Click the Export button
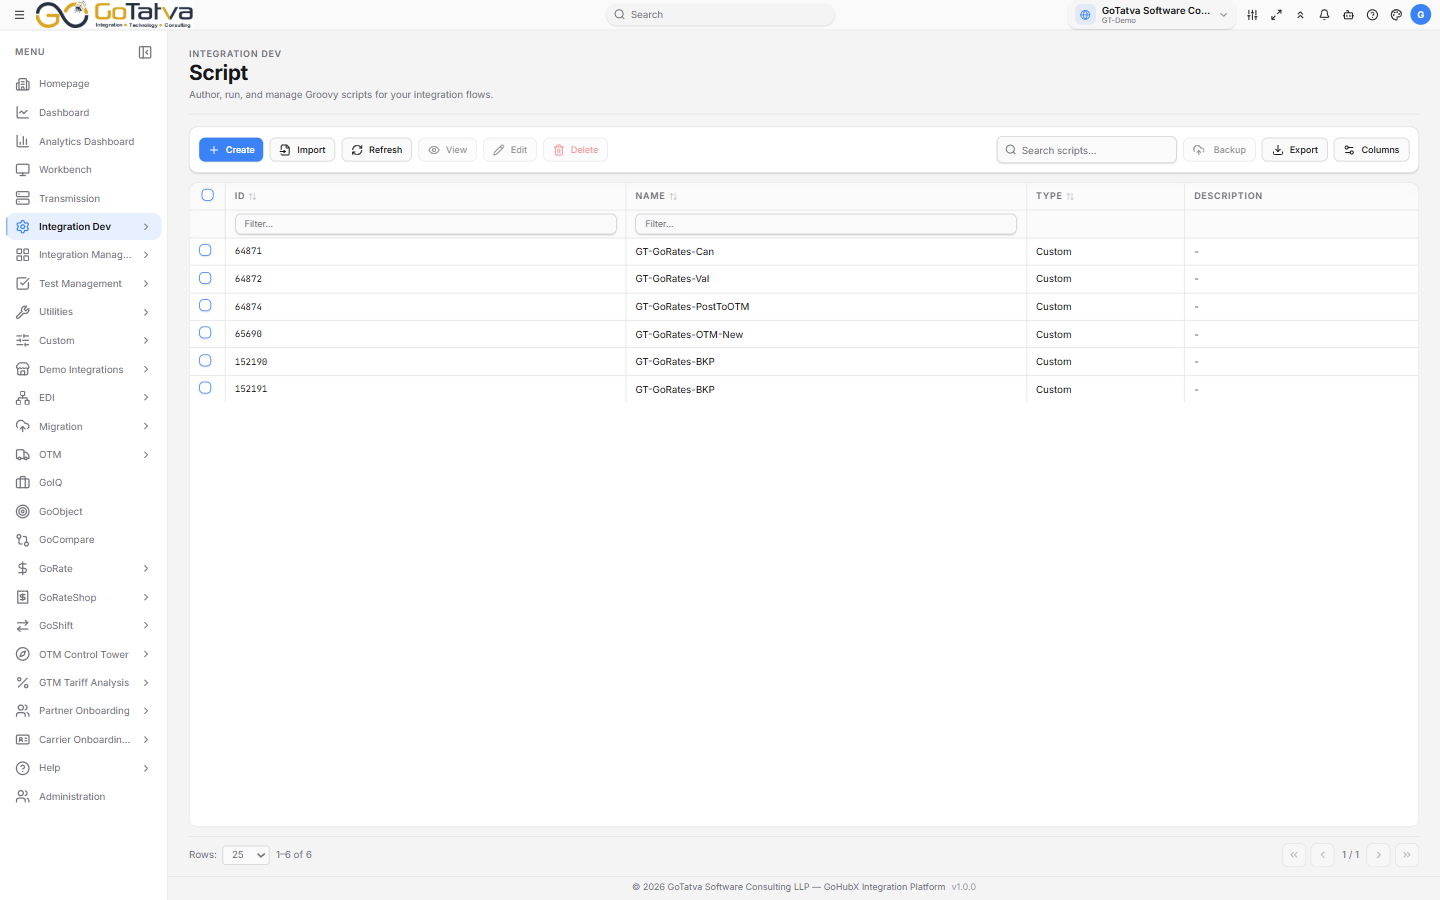 coord(1295,150)
